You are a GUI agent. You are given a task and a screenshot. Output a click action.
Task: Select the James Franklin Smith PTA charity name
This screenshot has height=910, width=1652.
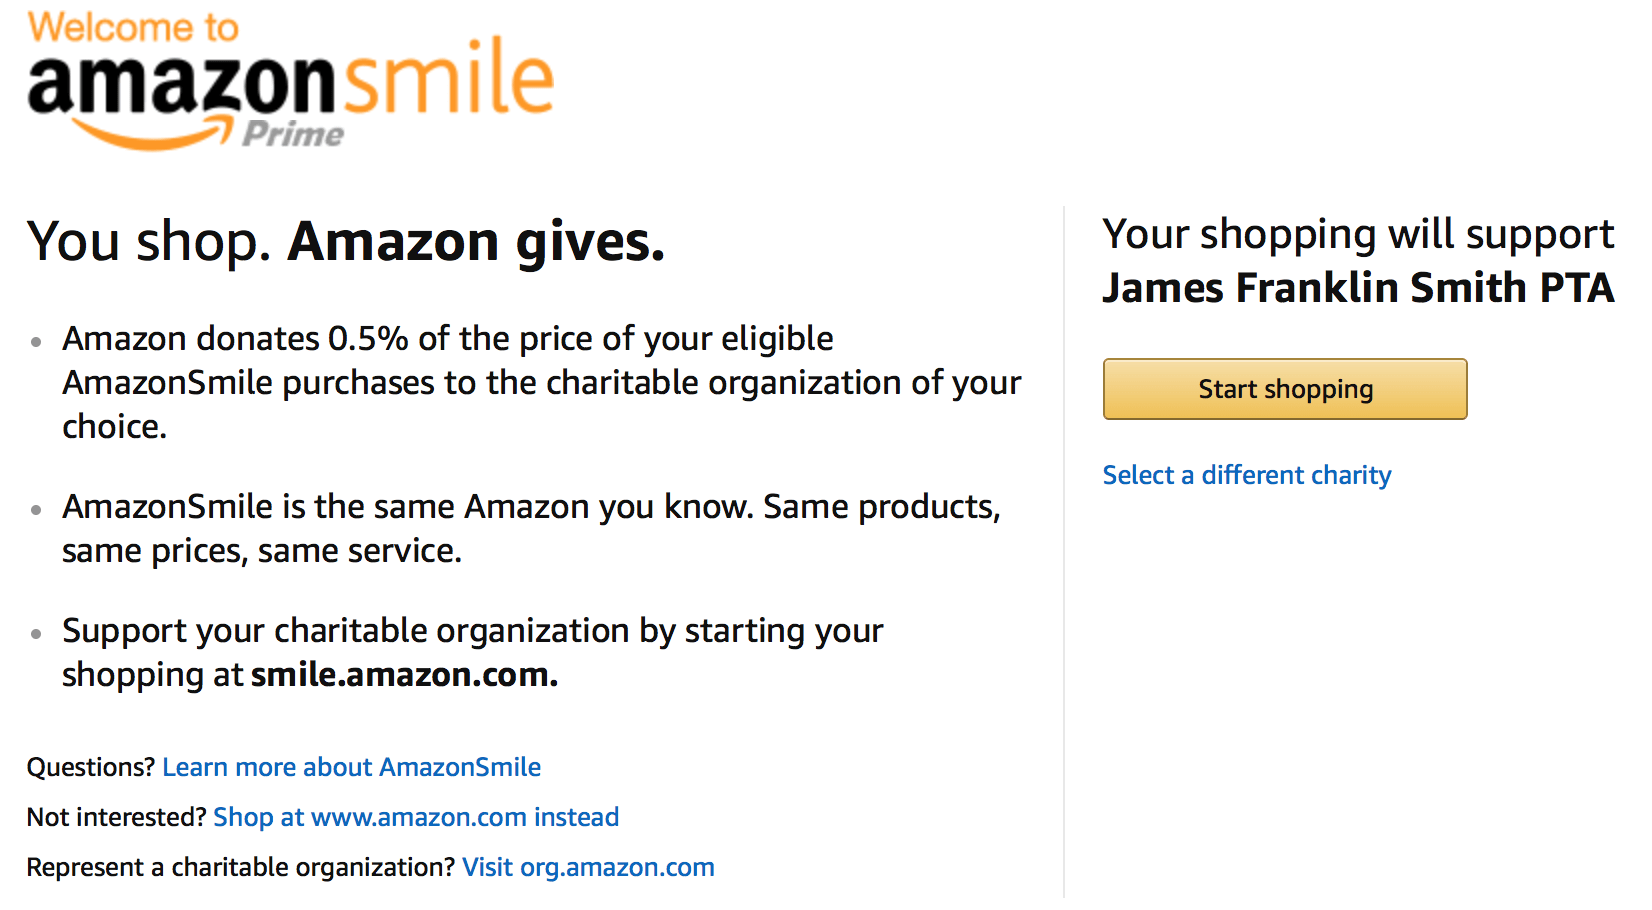tap(1358, 288)
